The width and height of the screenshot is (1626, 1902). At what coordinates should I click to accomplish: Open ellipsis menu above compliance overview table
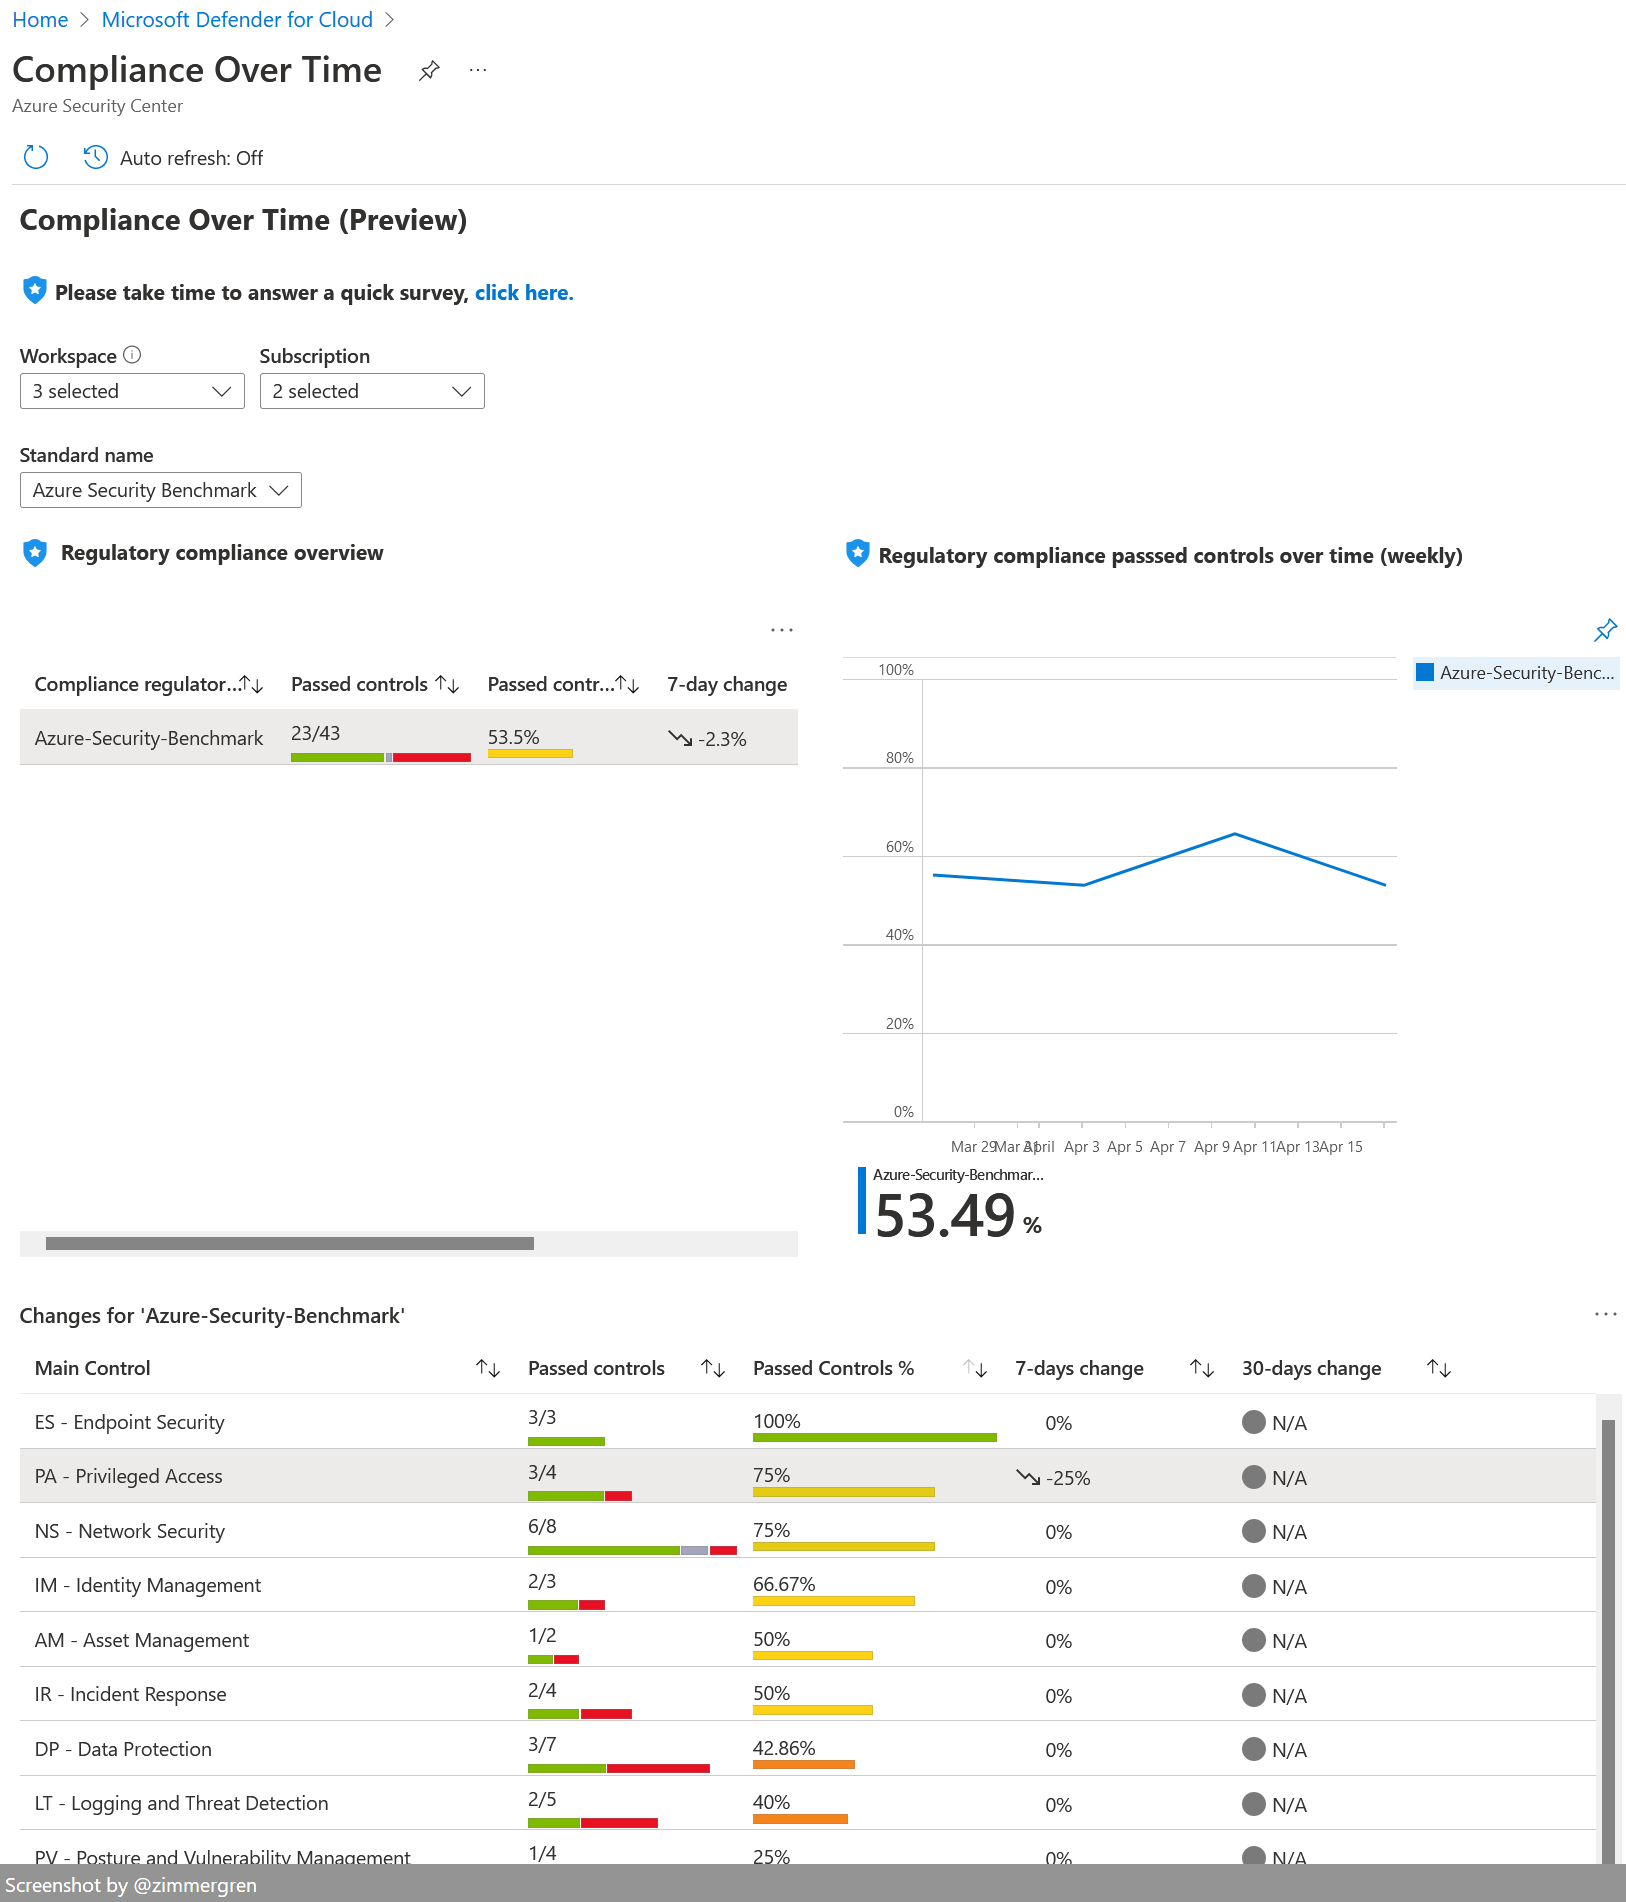[781, 630]
